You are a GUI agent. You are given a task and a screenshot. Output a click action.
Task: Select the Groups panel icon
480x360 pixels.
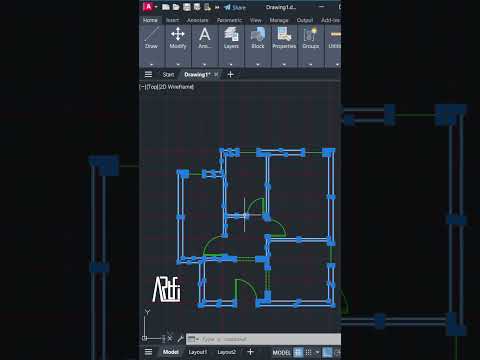pyautogui.click(x=311, y=34)
